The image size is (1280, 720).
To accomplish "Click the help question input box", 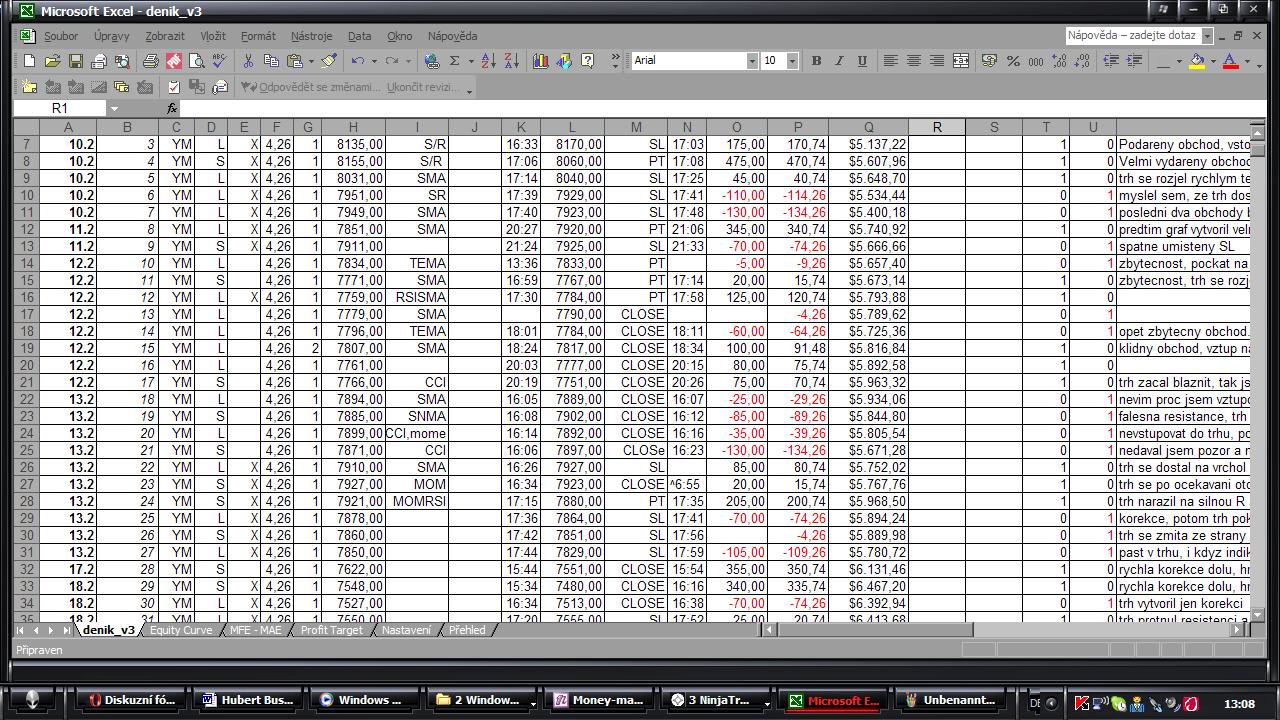I will click(1133, 35).
